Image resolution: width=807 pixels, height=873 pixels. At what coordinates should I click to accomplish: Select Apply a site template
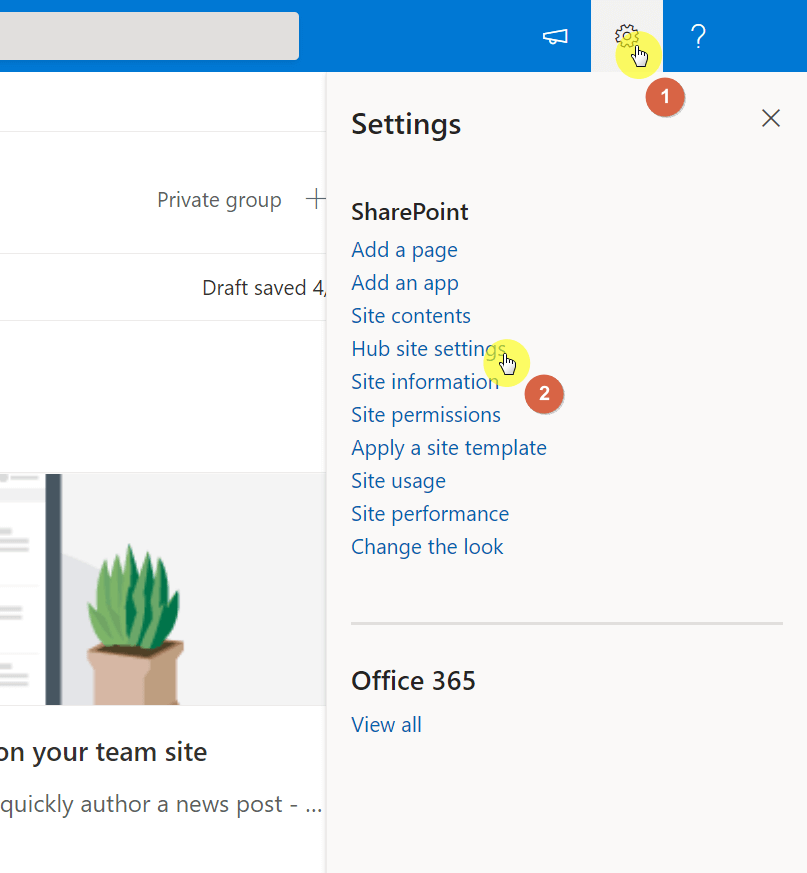pos(449,448)
